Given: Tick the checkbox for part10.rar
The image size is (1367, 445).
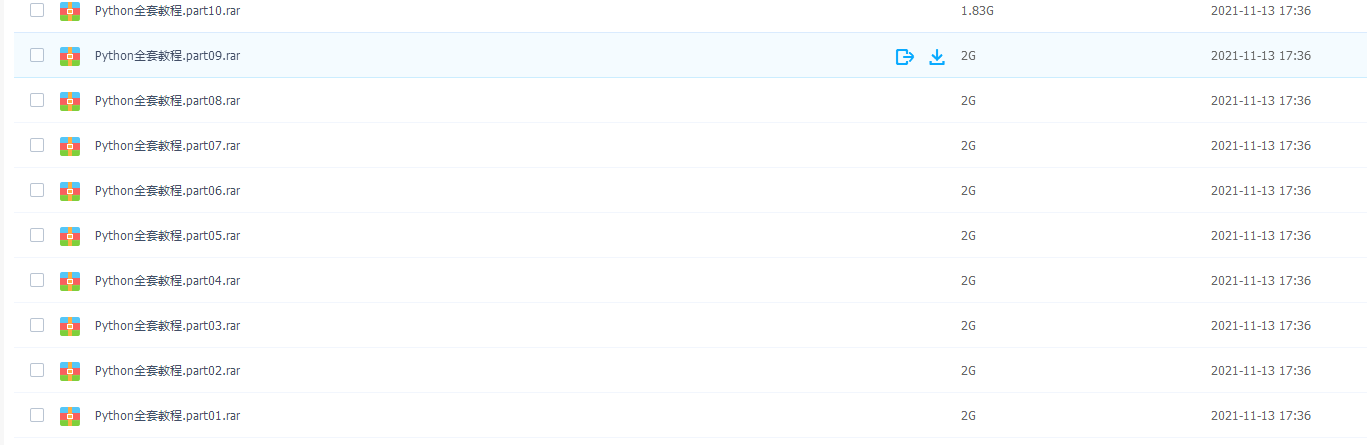Looking at the screenshot, I should pos(37,10).
